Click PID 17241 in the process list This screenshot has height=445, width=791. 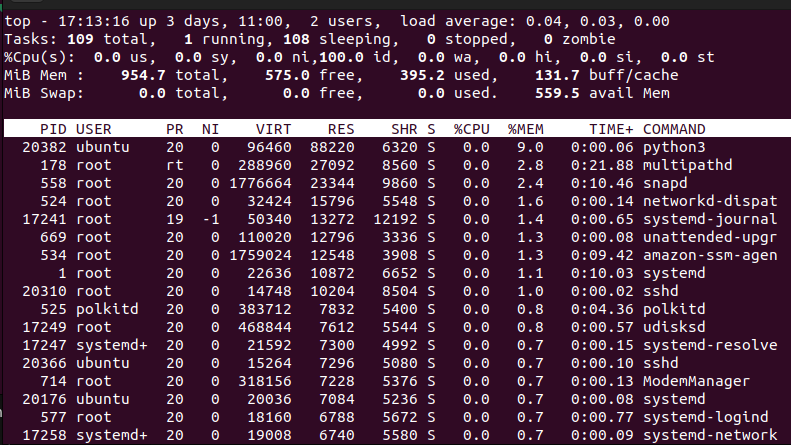tap(44, 219)
